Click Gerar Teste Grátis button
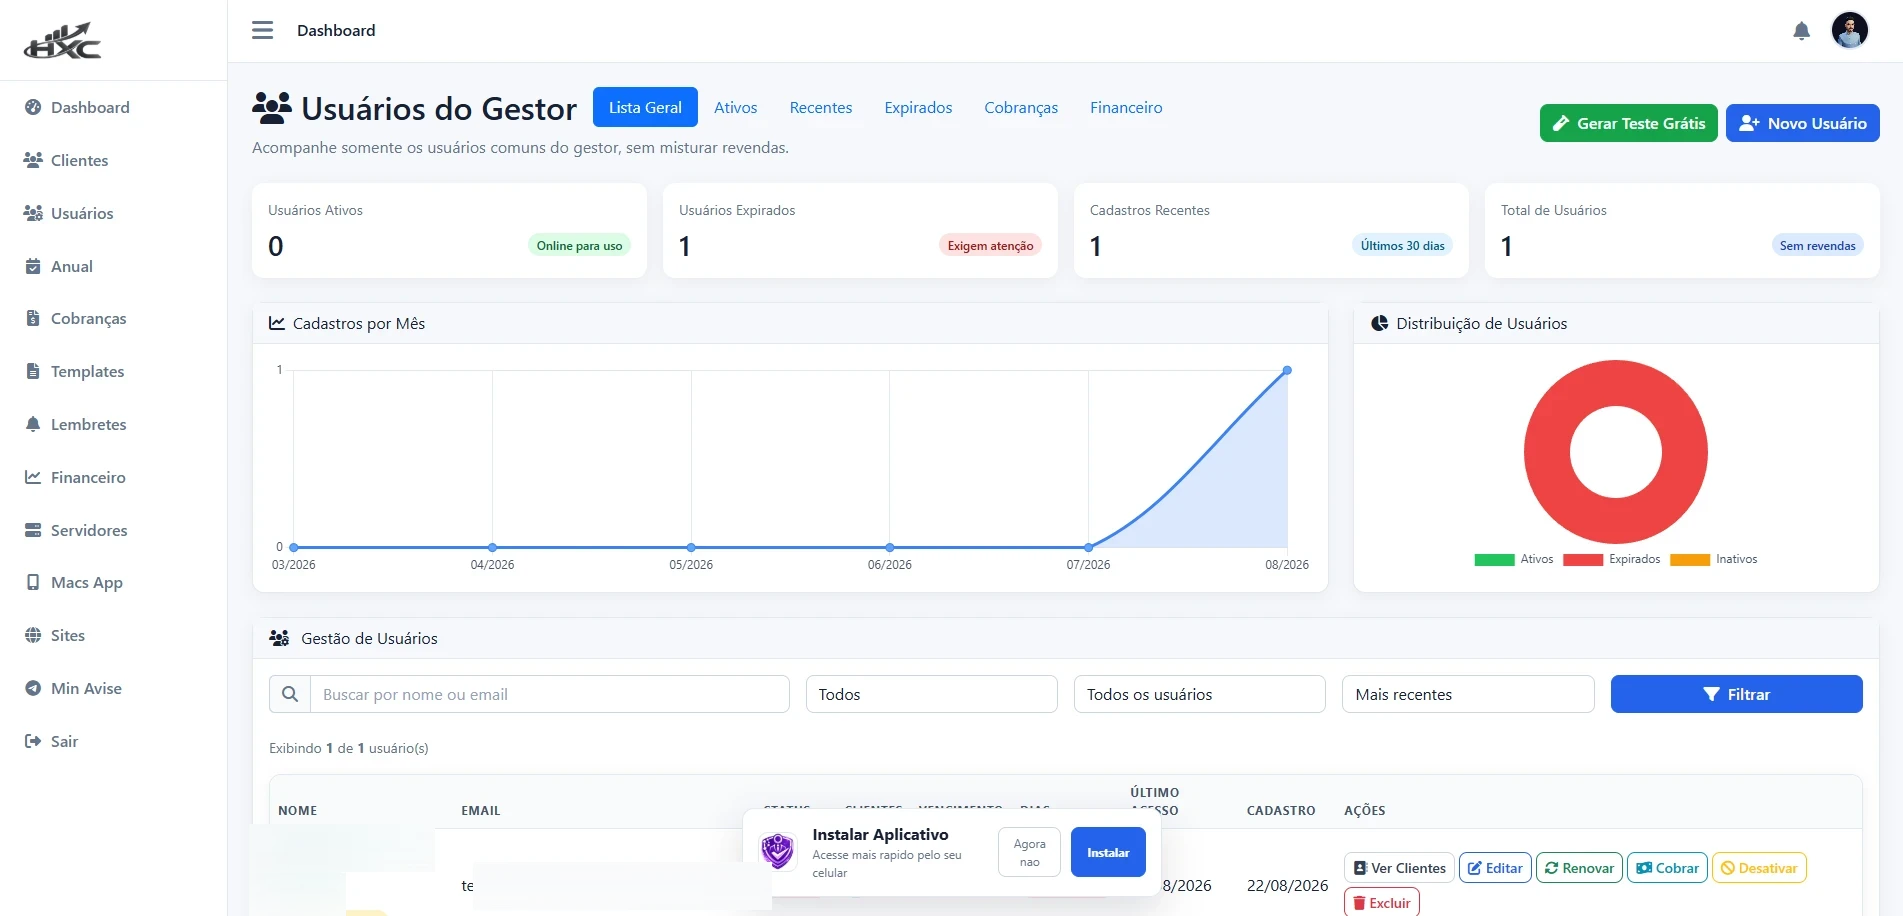The height and width of the screenshot is (916, 1903). 1629,123
